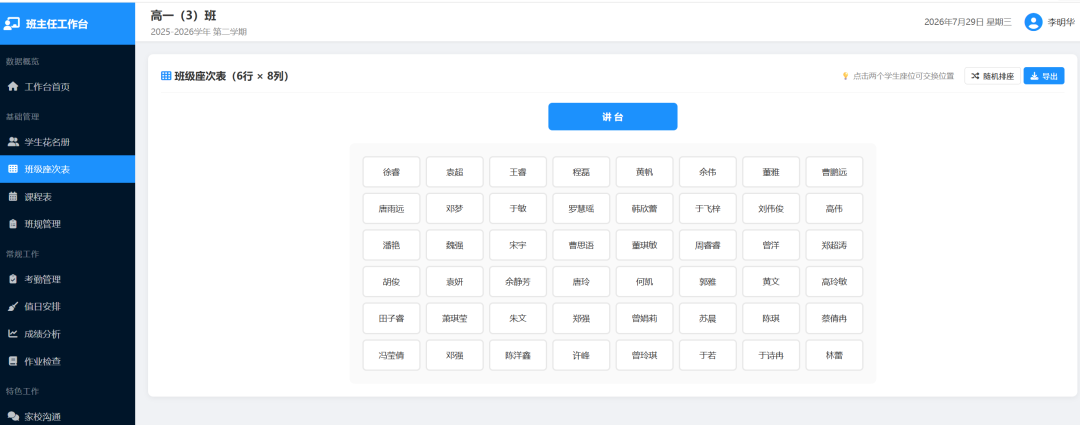The width and height of the screenshot is (1080, 425).
Task: Select seat 徐睿
Action: coord(391,172)
